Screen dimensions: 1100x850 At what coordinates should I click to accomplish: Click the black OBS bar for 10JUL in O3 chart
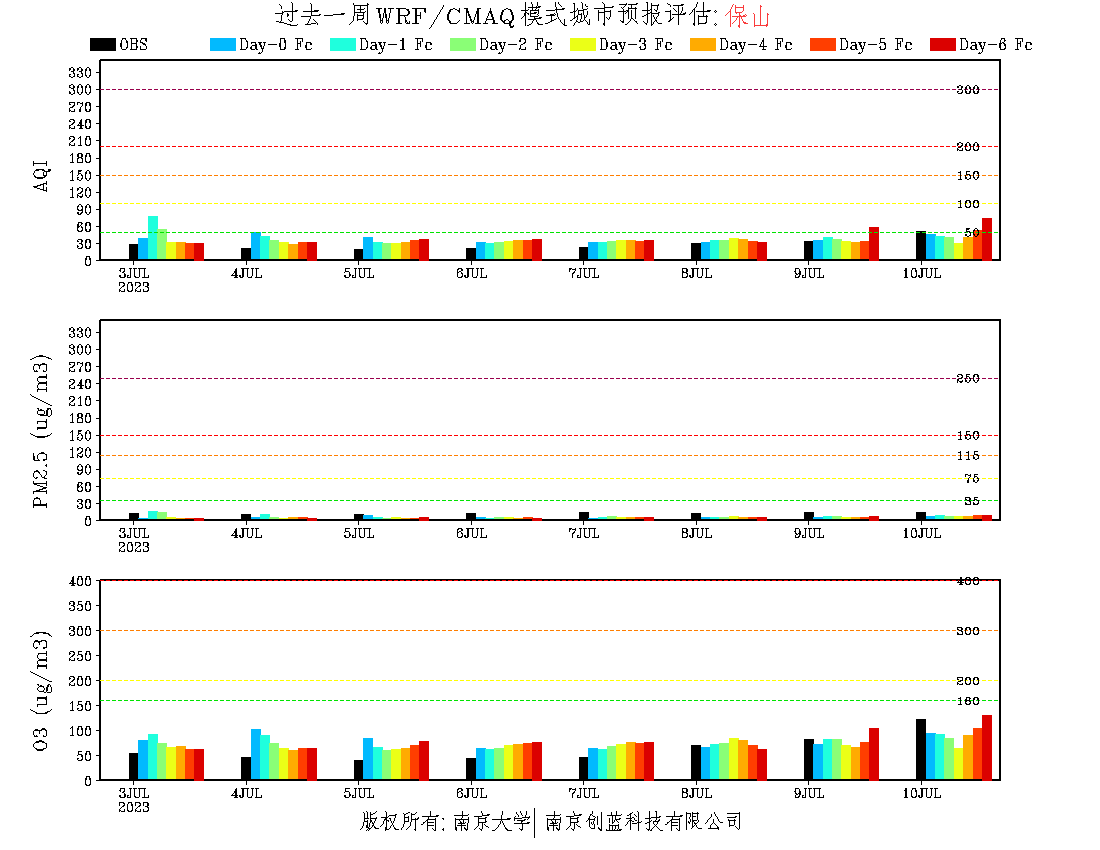921,749
